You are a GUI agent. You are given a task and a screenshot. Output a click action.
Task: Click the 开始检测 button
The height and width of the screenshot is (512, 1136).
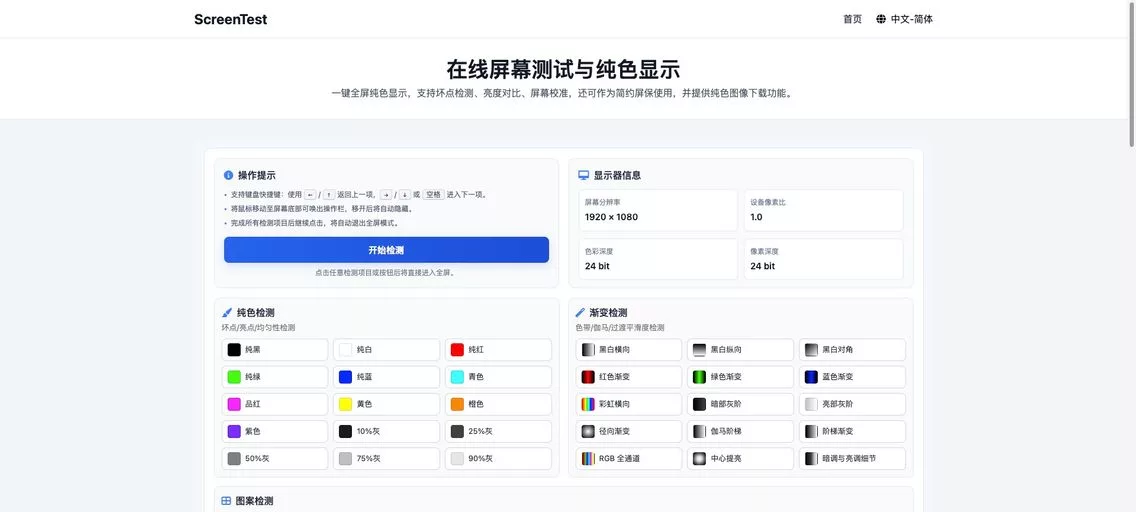pyautogui.click(x=386, y=250)
